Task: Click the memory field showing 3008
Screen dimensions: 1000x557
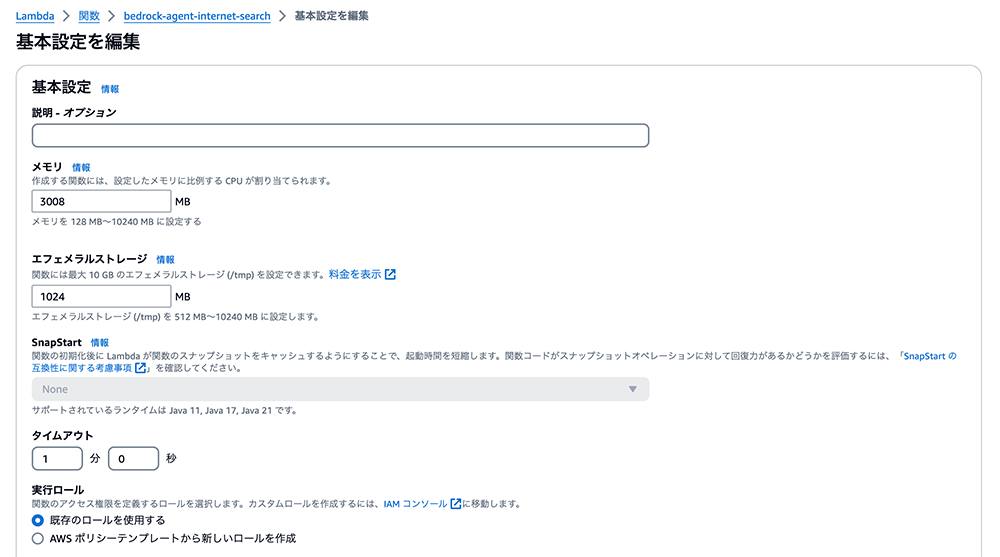Action: (x=101, y=202)
